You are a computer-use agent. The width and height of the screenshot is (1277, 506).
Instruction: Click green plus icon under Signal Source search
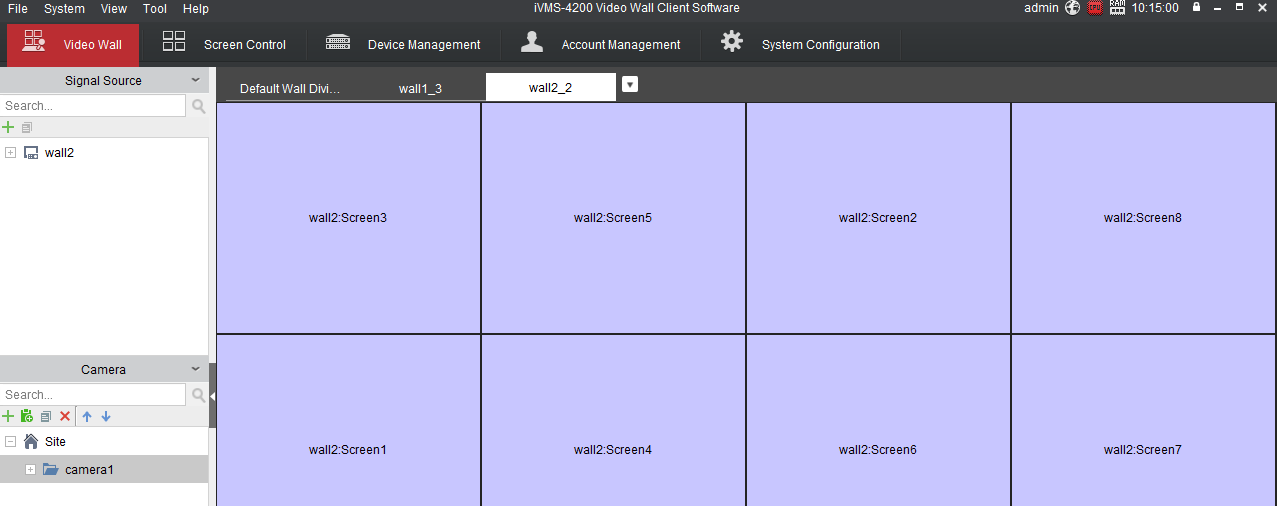pyautogui.click(x=8, y=127)
